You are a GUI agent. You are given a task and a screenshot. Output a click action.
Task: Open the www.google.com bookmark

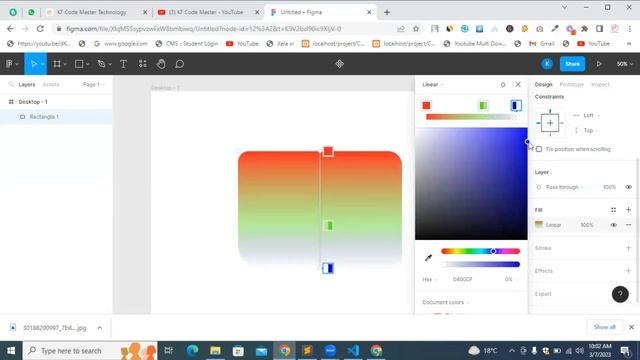(x=120, y=43)
